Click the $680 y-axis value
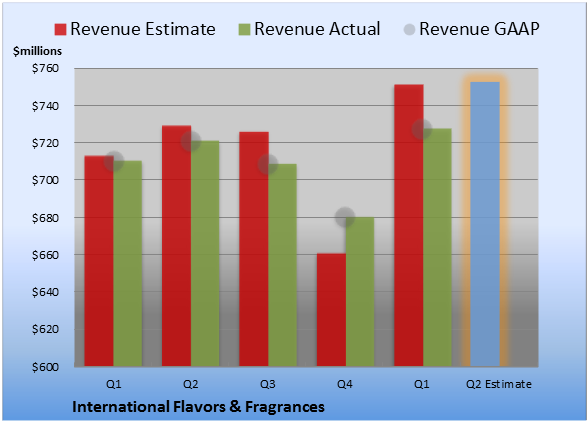This screenshot has width=588, height=422. [45, 218]
